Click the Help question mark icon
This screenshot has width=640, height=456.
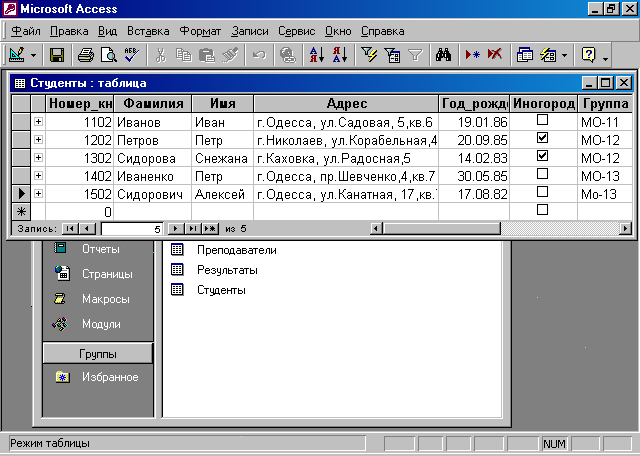click(588, 55)
